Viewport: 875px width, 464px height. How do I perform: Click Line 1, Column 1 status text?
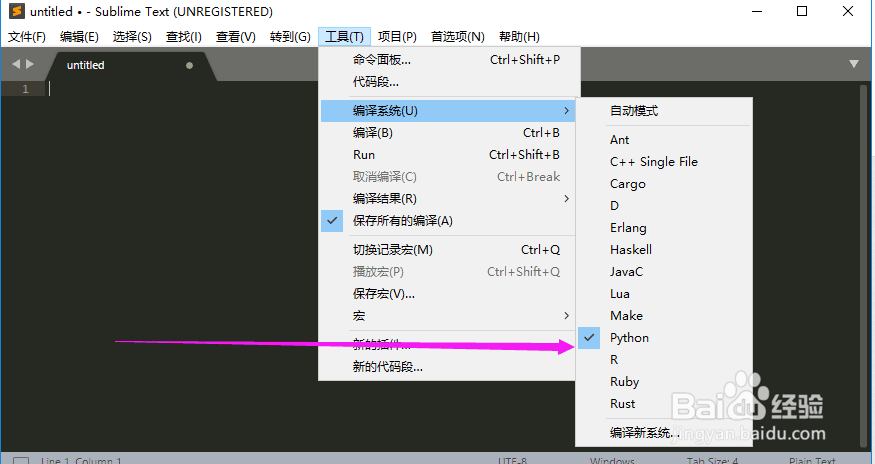coord(81,461)
